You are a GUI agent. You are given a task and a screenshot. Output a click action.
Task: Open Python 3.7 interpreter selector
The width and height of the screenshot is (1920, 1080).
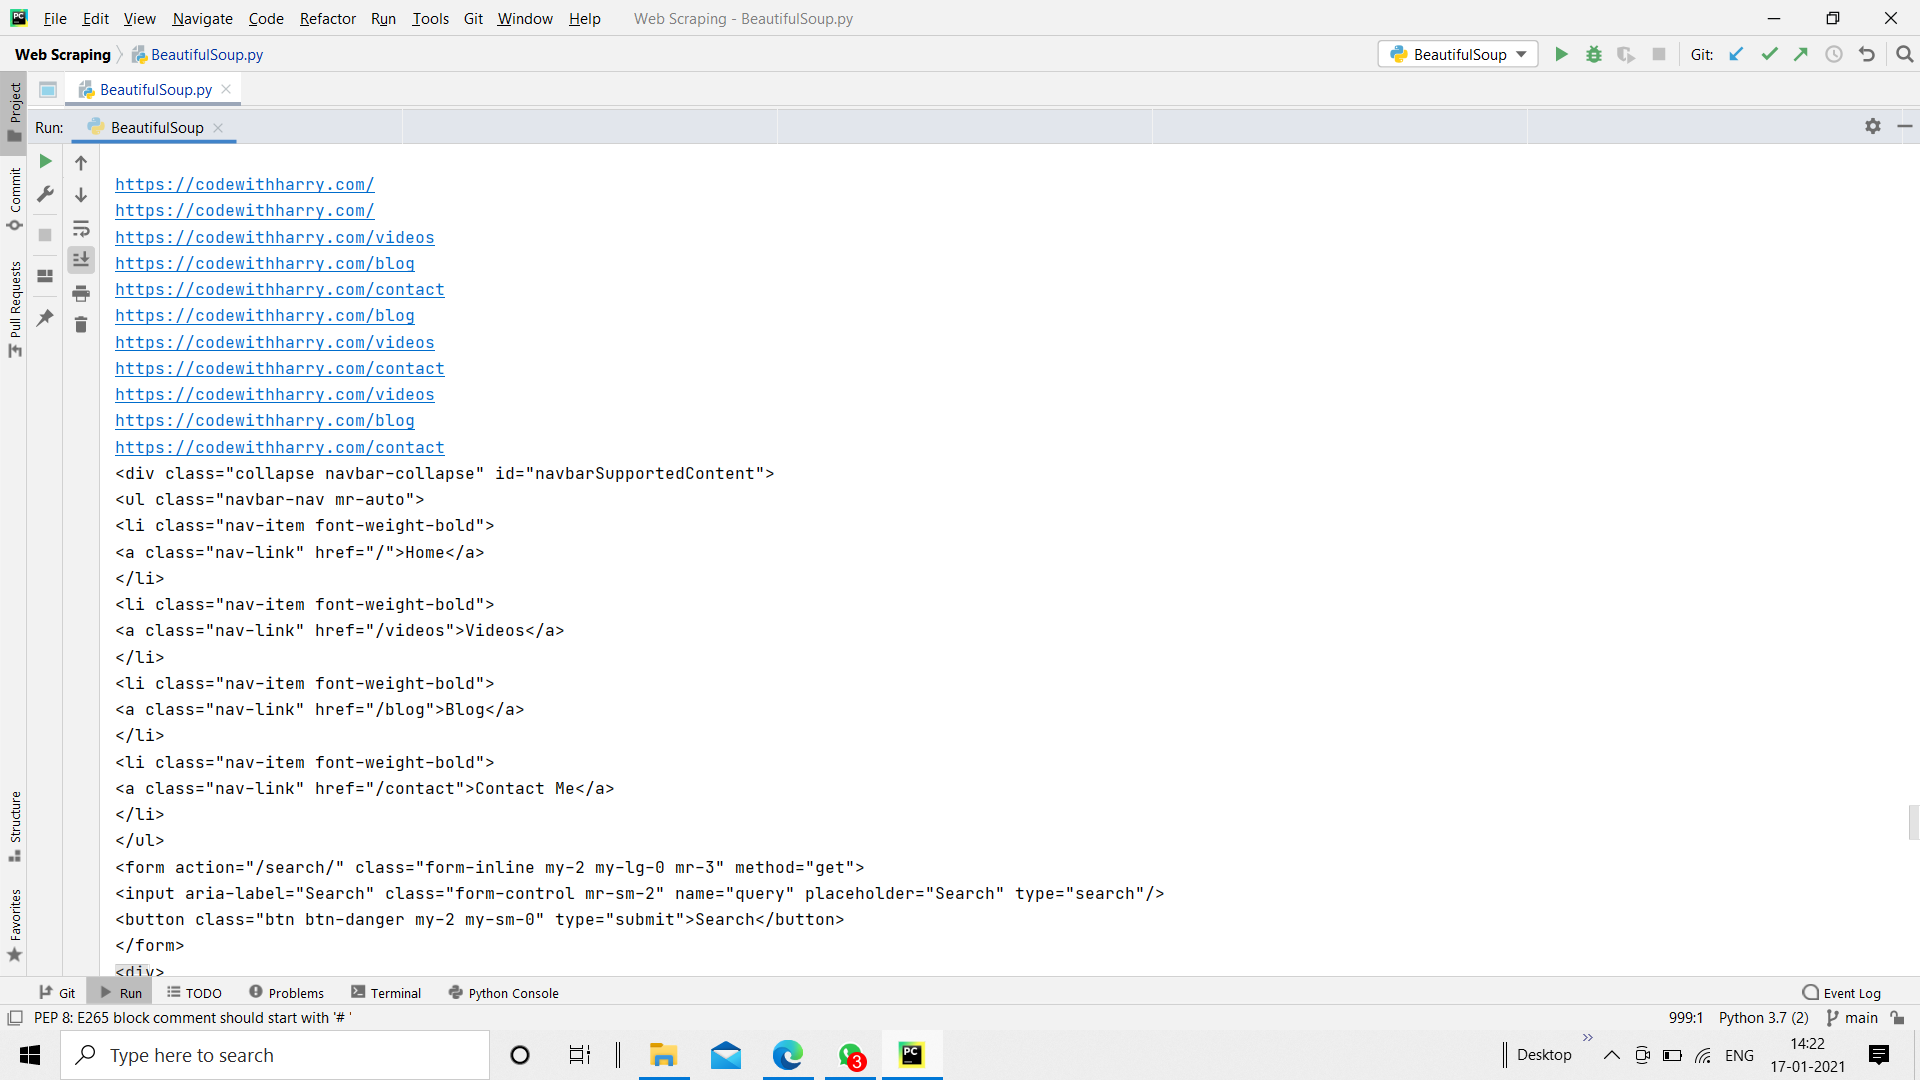click(x=1763, y=1018)
